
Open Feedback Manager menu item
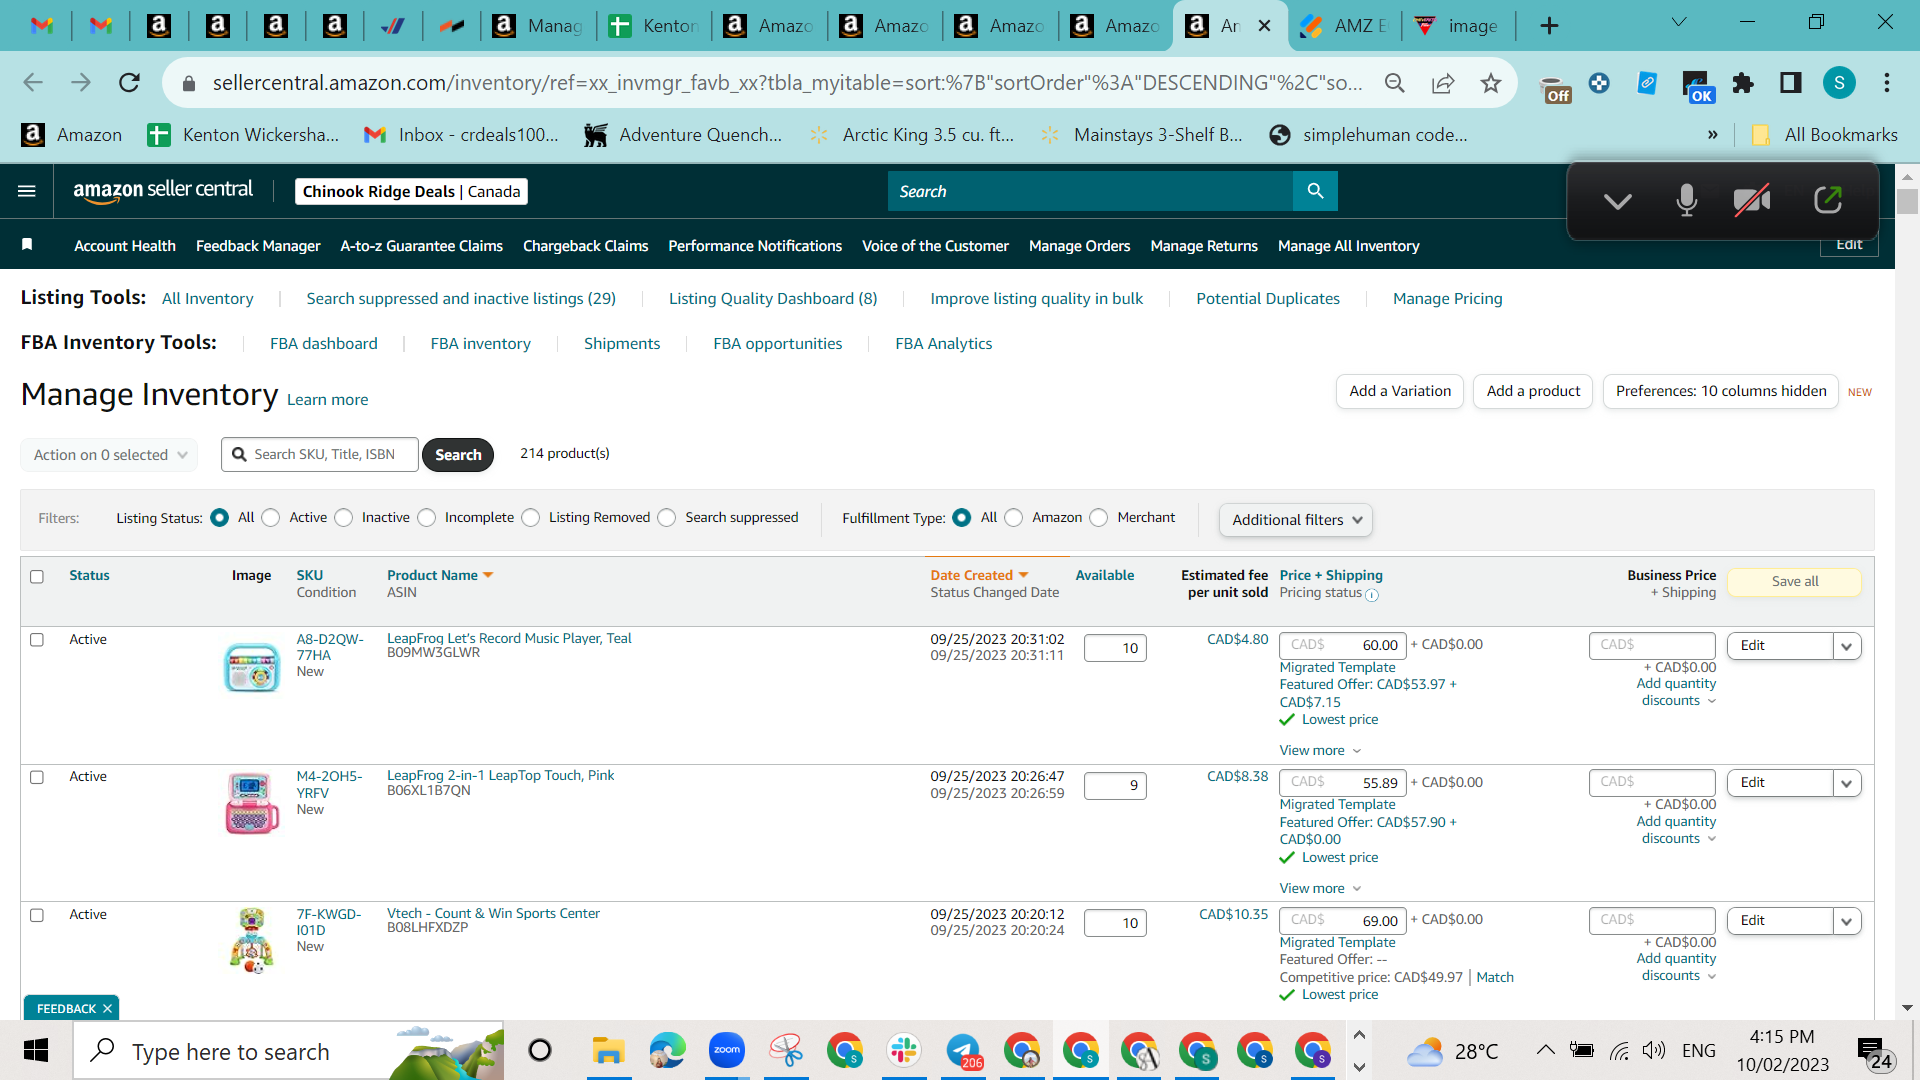258,246
